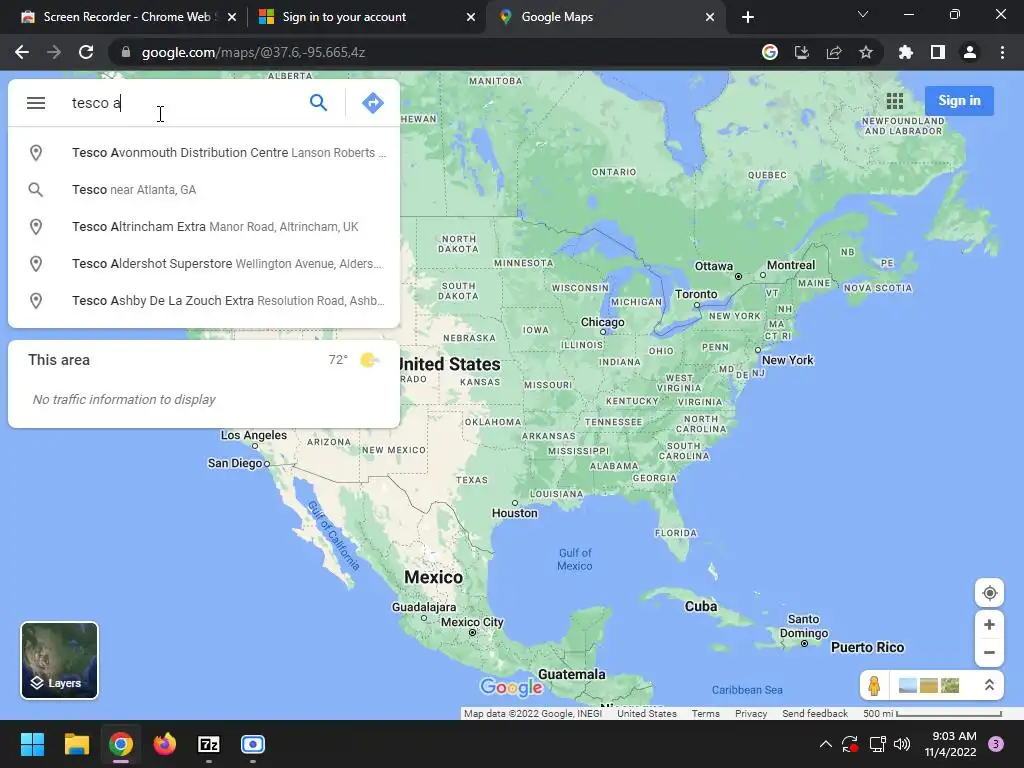1024x768 pixels.
Task: Open the notifications badge showing 3
Action: 996,744
